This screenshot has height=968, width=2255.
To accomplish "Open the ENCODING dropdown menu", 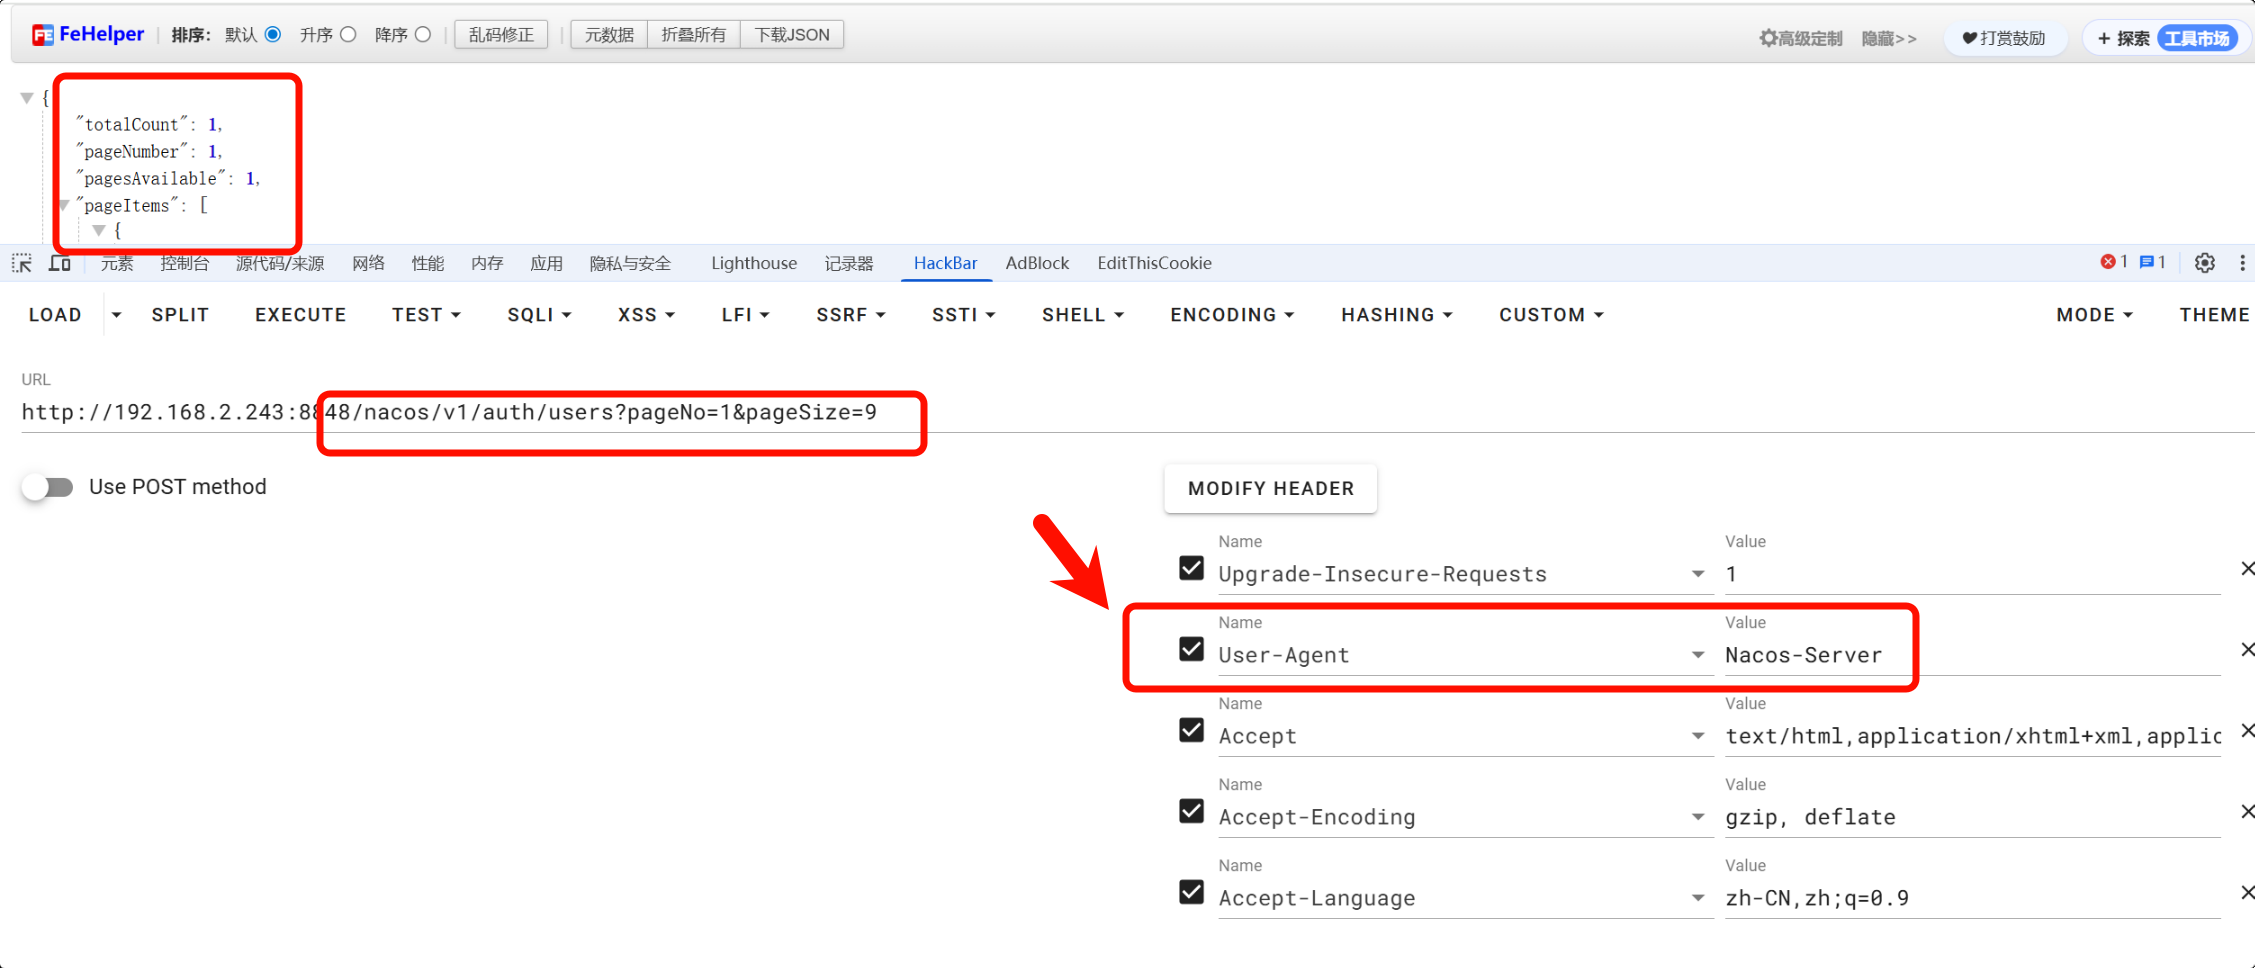I will (x=1232, y=315).
